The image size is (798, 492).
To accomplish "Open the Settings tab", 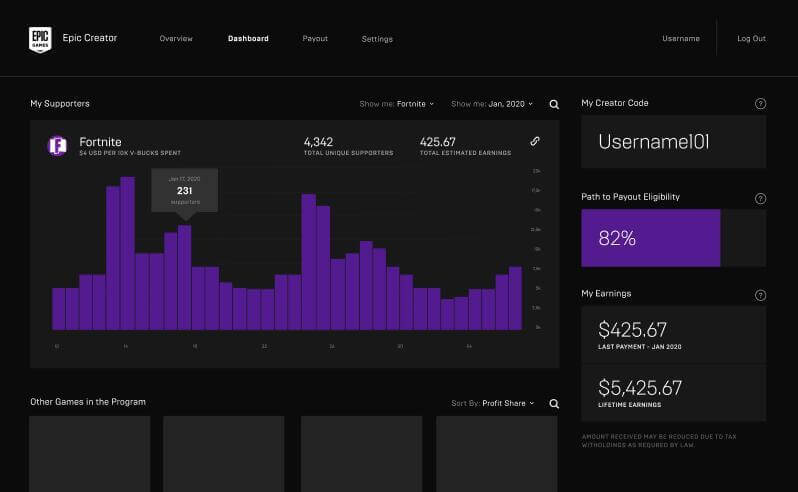I will 377,39.
